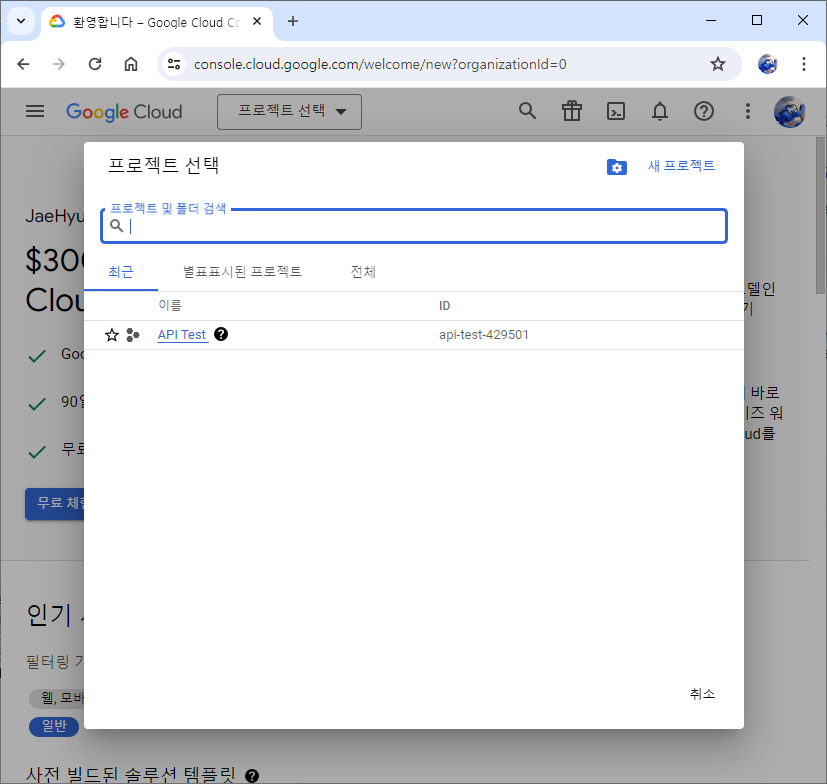The image size is (827, 784).
Task: Click the project type icon beside API Test
Action: click(x=133, y=335)
